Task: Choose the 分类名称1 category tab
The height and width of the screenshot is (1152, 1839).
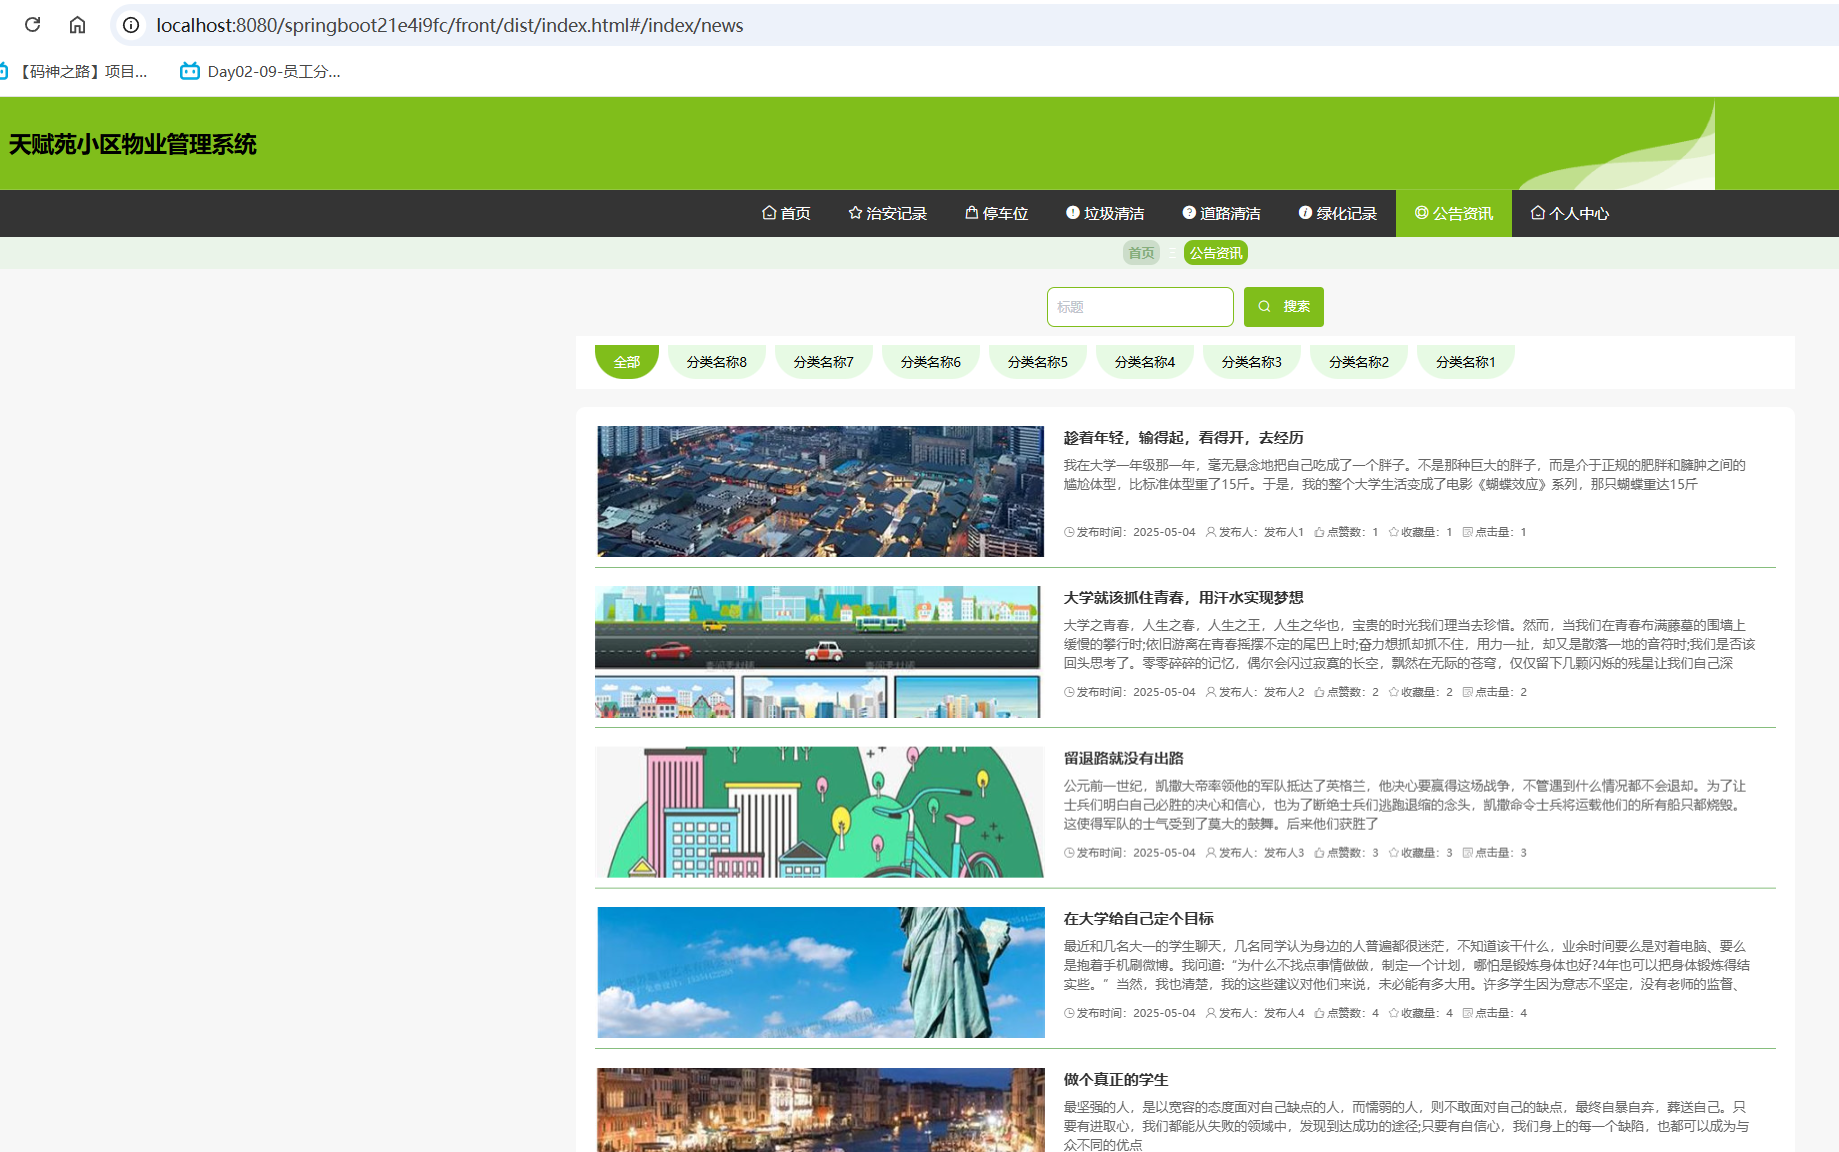Action: [x=1465, y=362]
